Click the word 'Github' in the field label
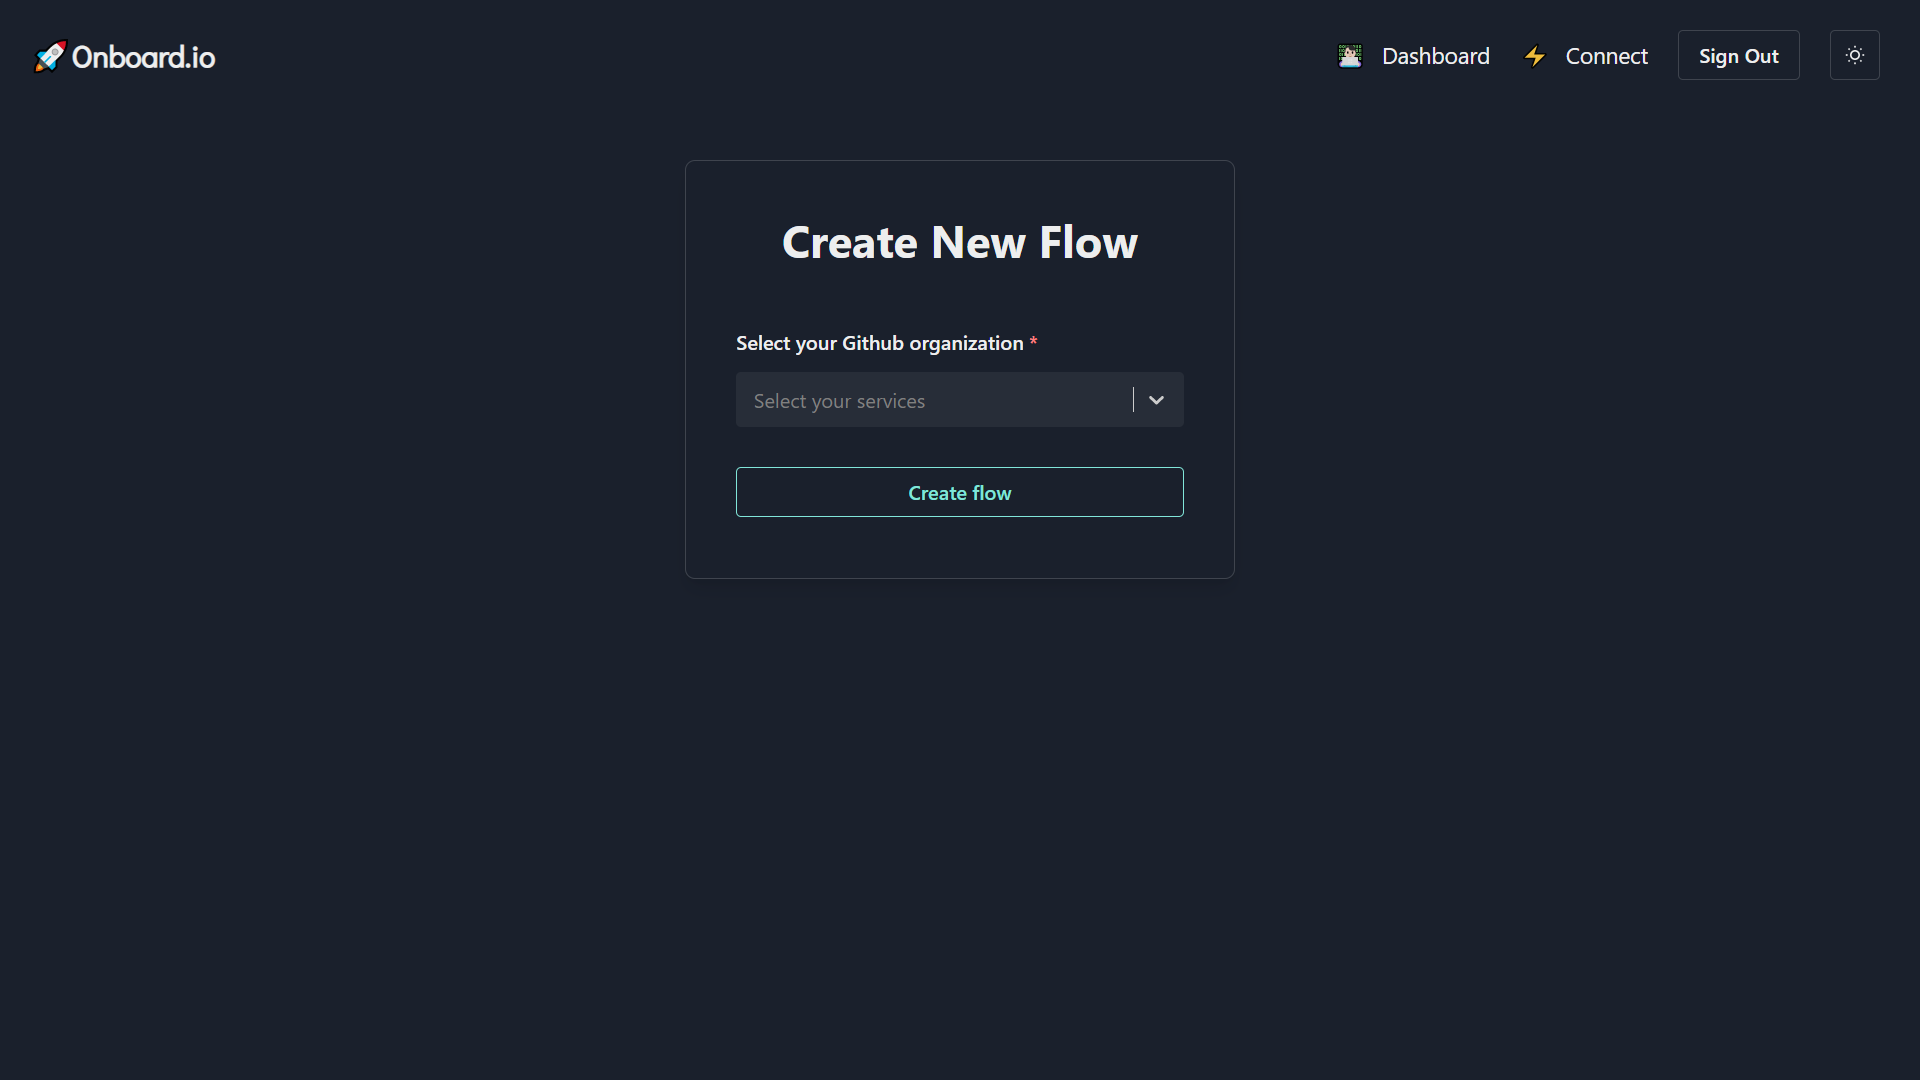 872,343
